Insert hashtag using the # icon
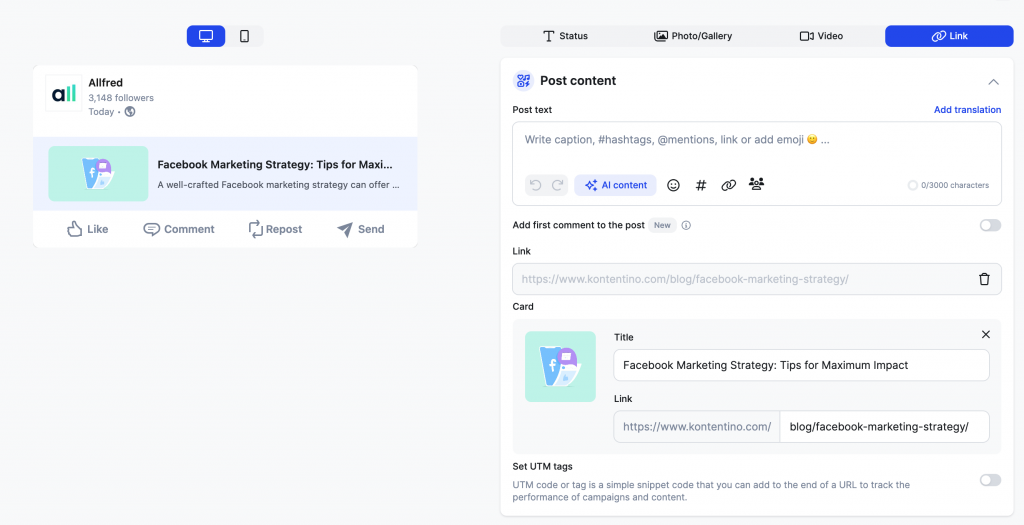This screenshot has height=525, width=1024. click(x=701, y=185)
